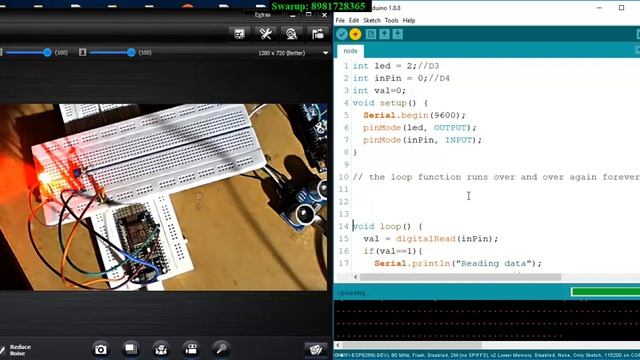Click the webcam video preview

[163, 197]
